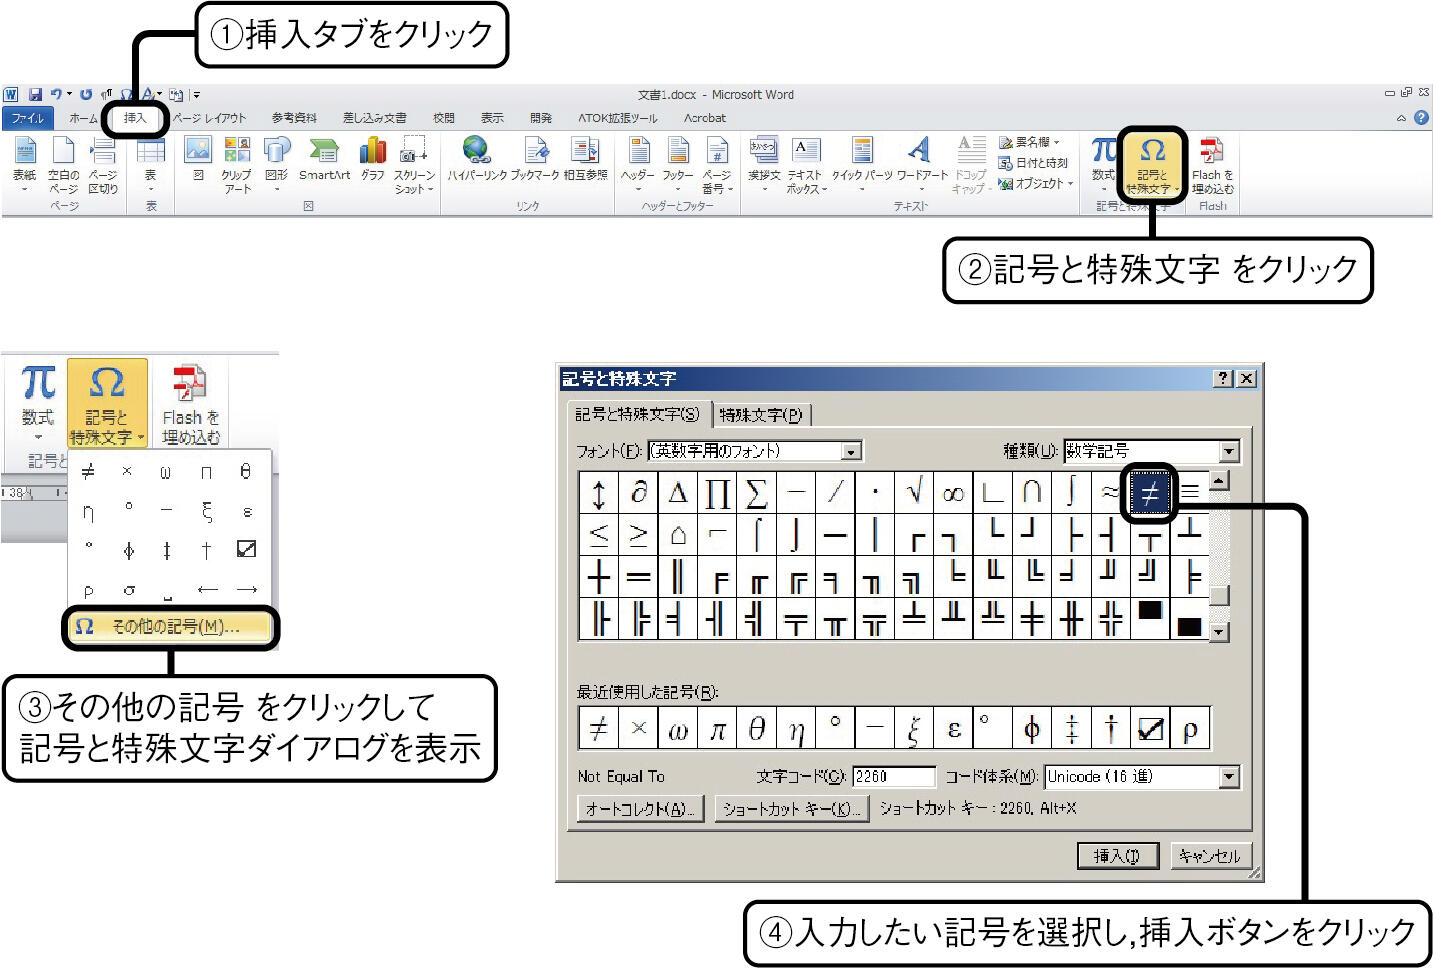Click the グラフ chart icon
Screen dimensions: 1435x968
373,152
